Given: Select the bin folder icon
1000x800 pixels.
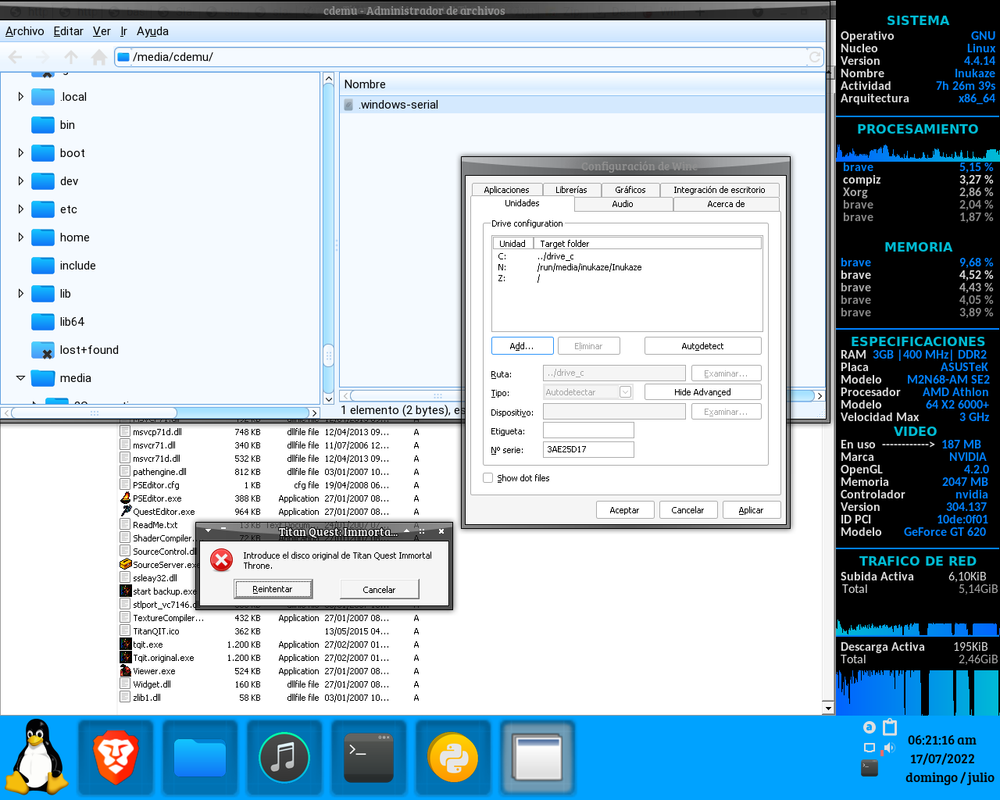Looking at the screenshot, I should tap(43, 124).
